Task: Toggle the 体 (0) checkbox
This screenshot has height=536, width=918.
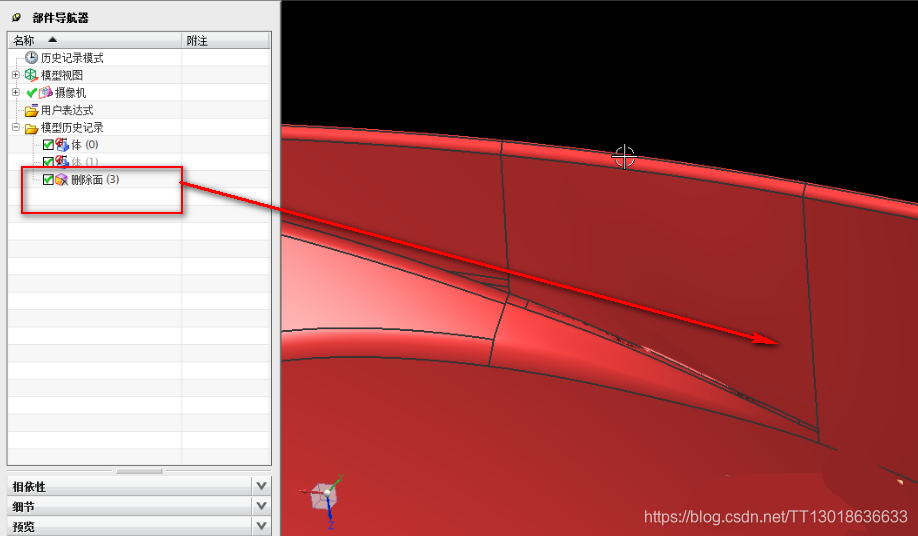Action: pos(48,145)
